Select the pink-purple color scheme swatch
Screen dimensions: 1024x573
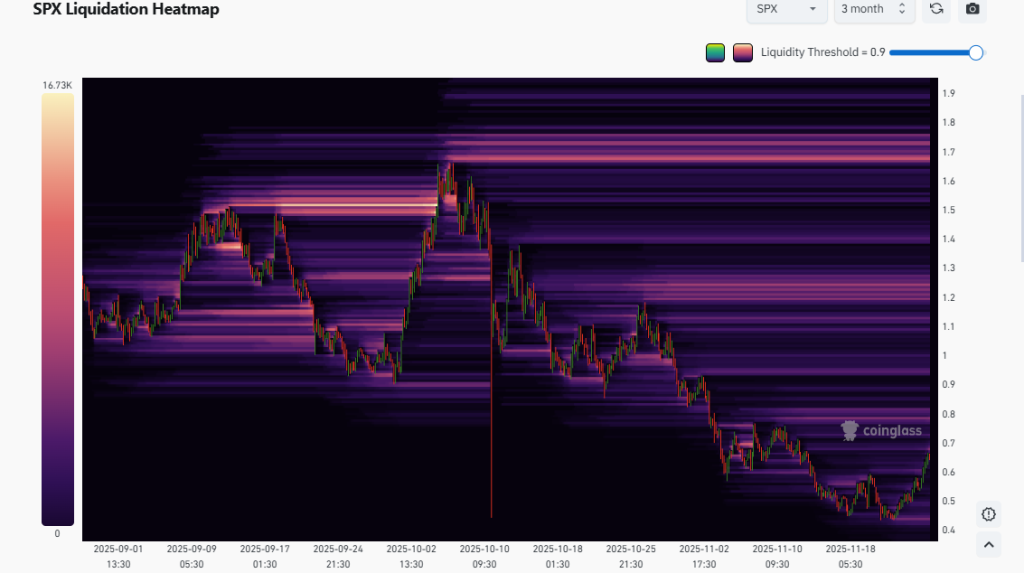[x=742, y=53]
